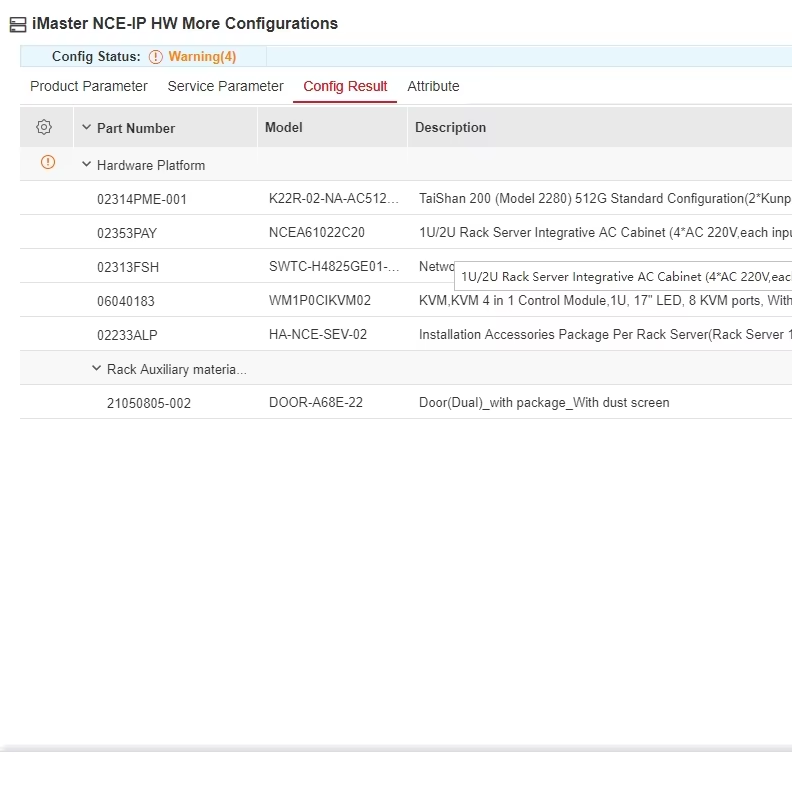
Task: Click model SWTC-H4825GE01-...
Action: pos(334,266)
